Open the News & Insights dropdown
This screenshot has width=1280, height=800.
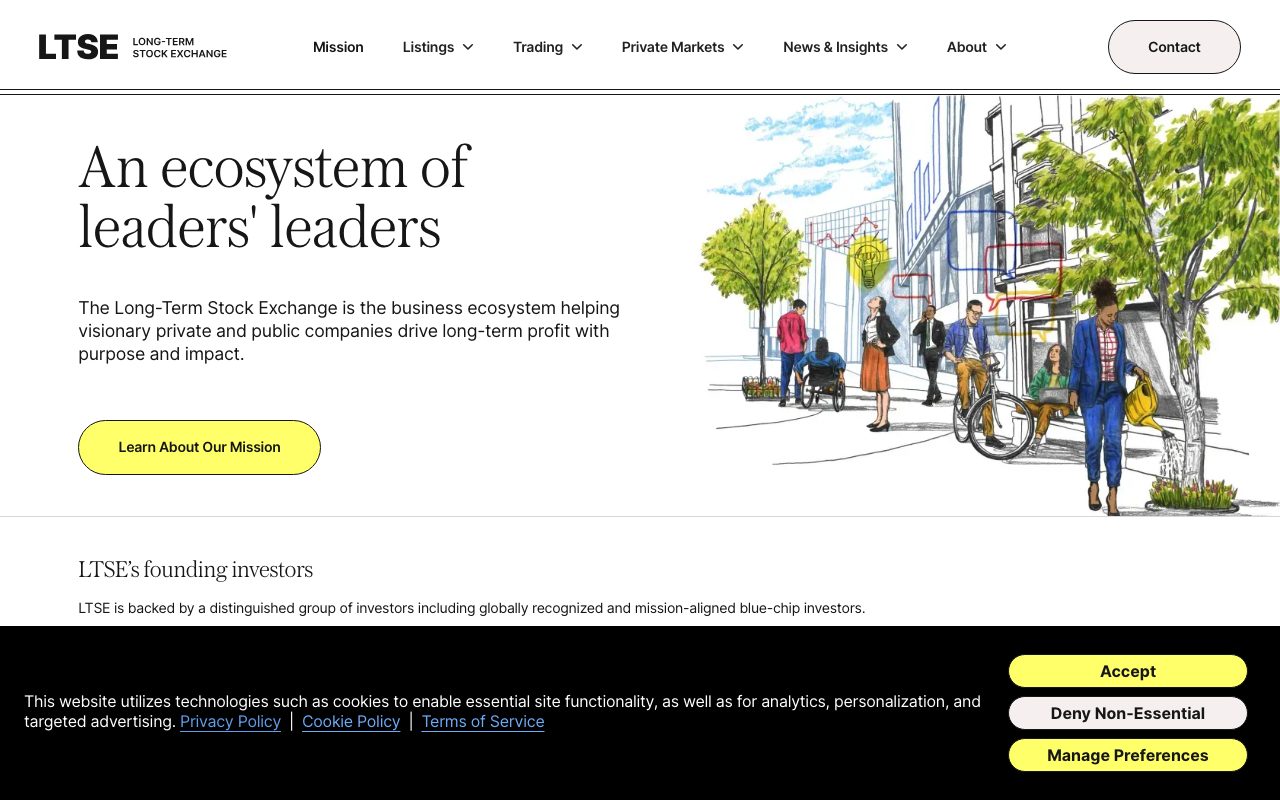[x=845, y=47]
